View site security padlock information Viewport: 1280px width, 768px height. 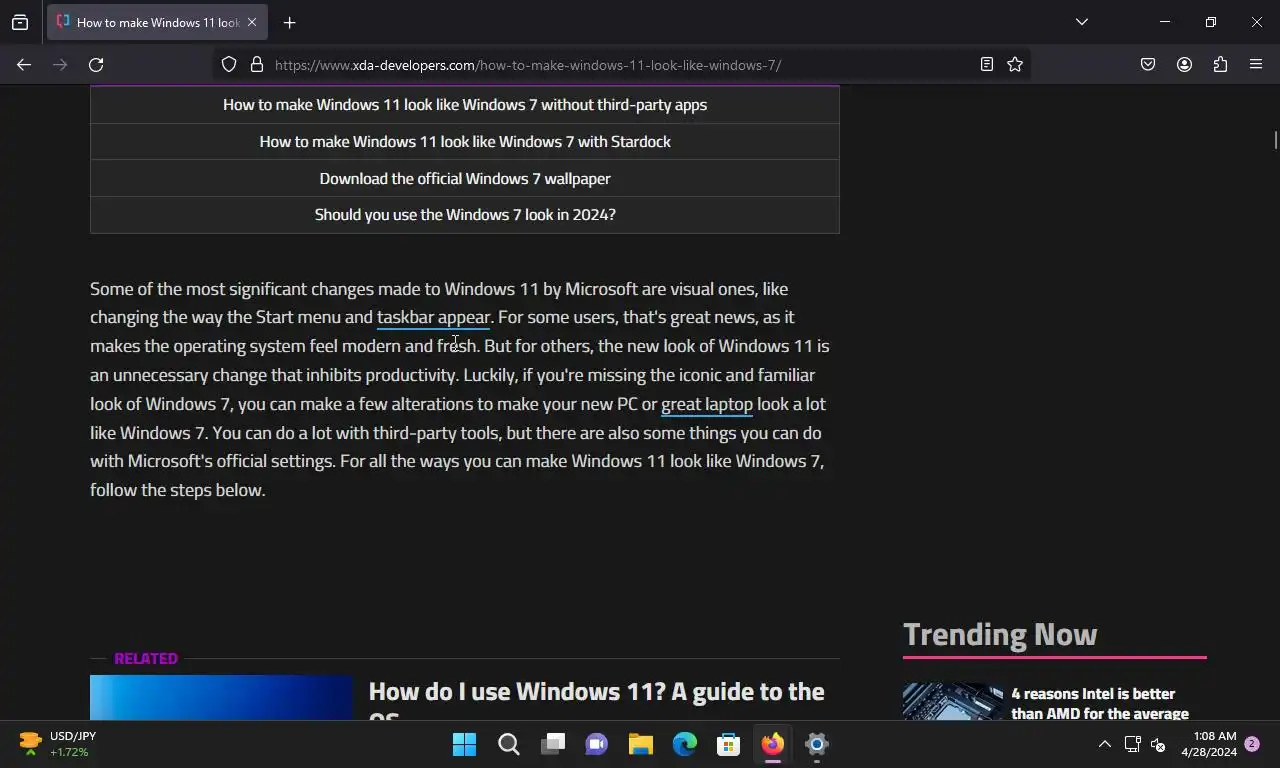(257, 65)
